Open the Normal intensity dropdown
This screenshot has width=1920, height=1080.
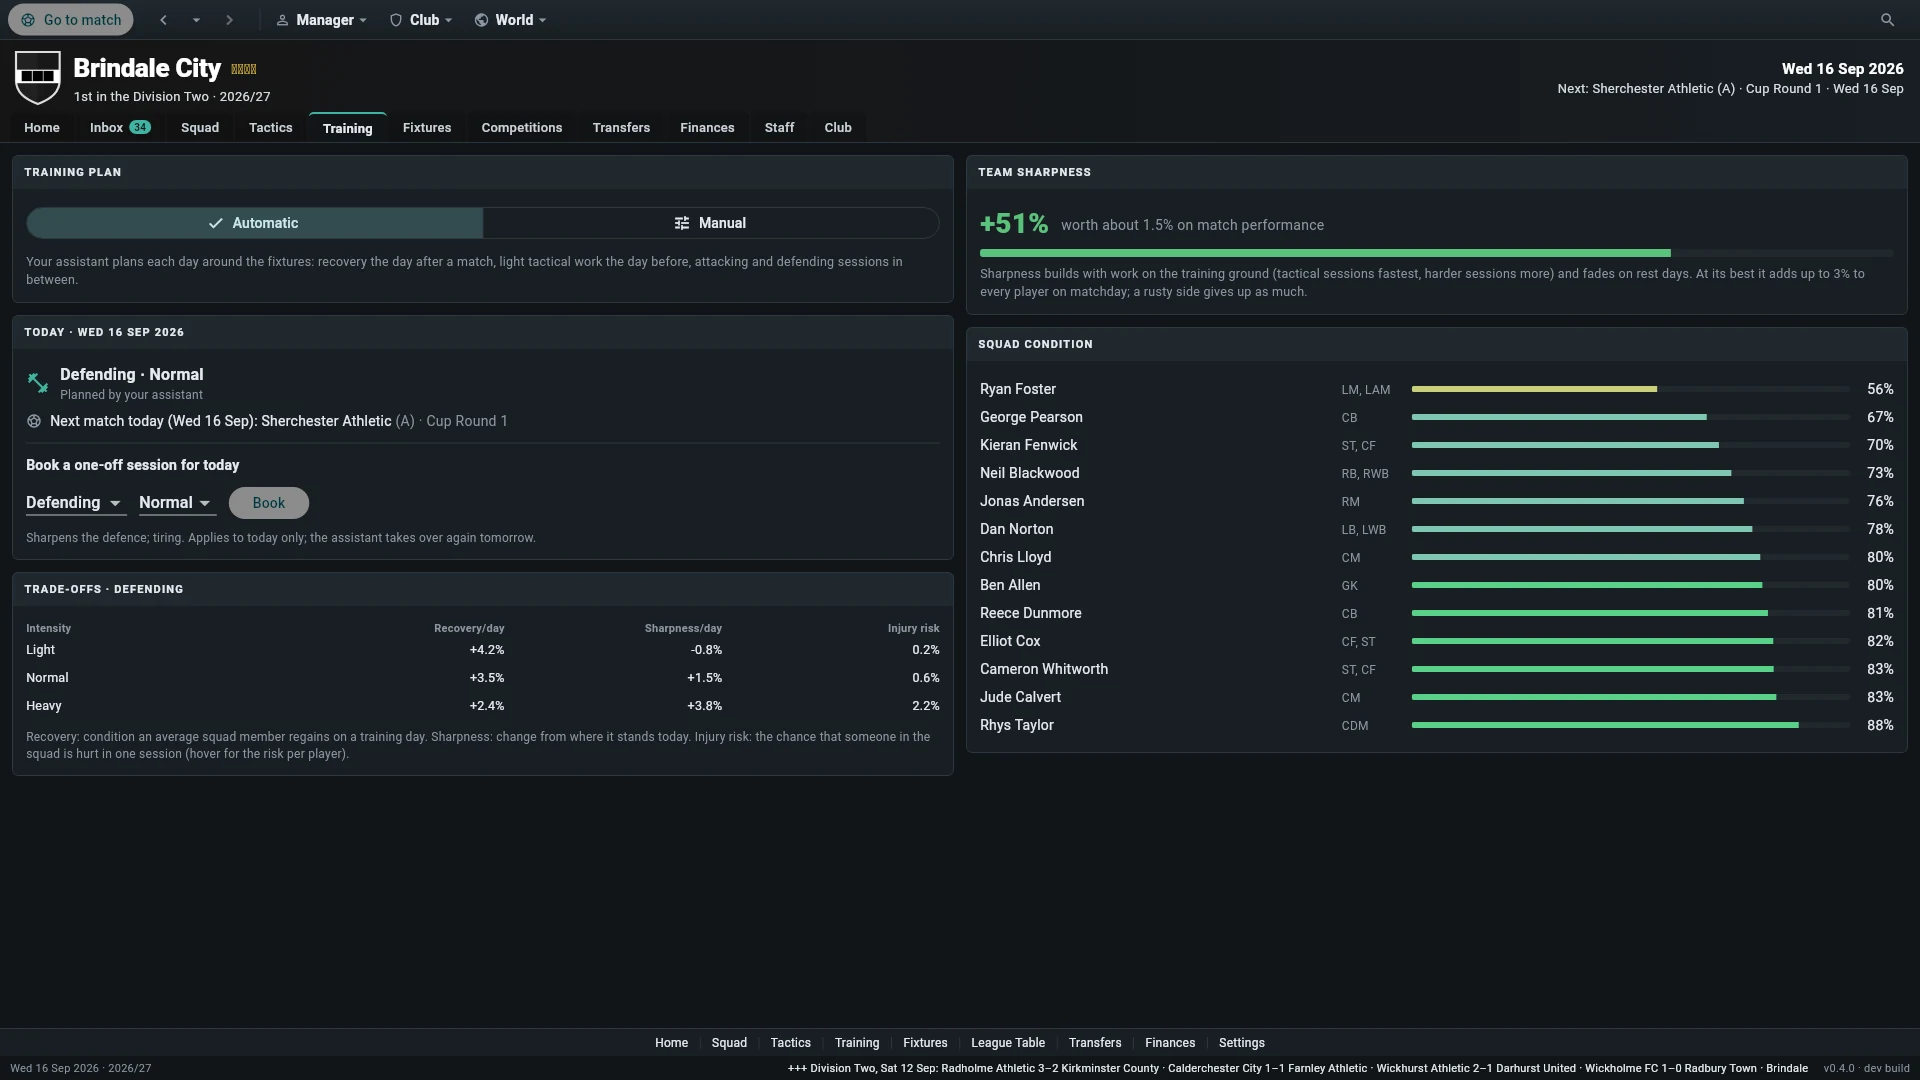[x=176, y=503]
